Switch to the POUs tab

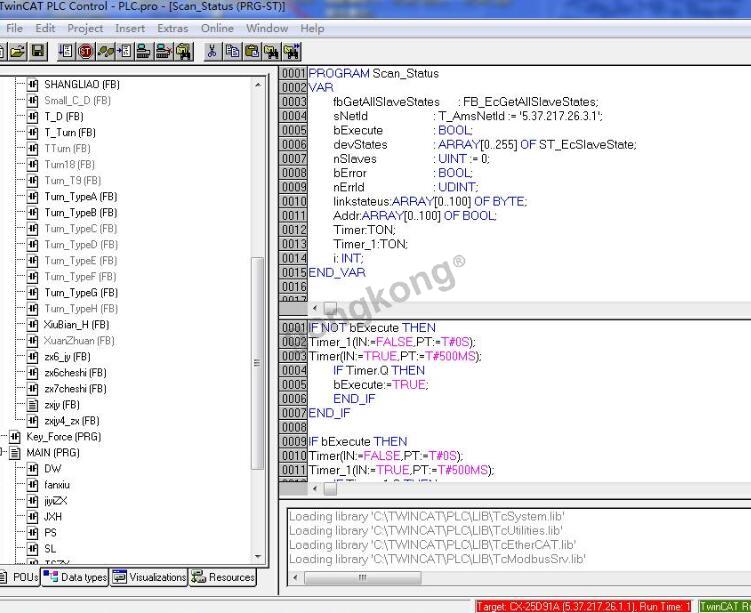pos(20,577)
